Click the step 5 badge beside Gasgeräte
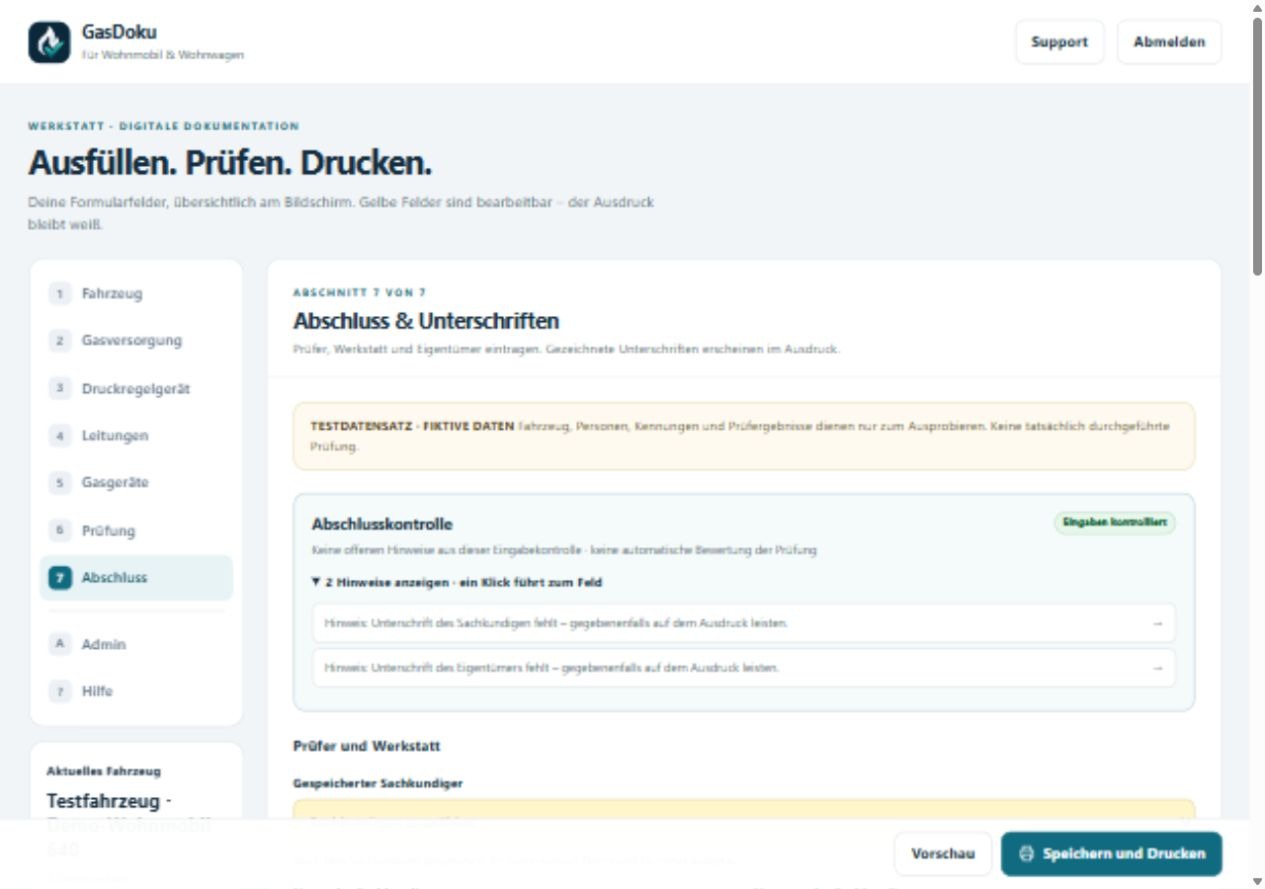Screen dimensions: 1265x889 pos(60,483)
